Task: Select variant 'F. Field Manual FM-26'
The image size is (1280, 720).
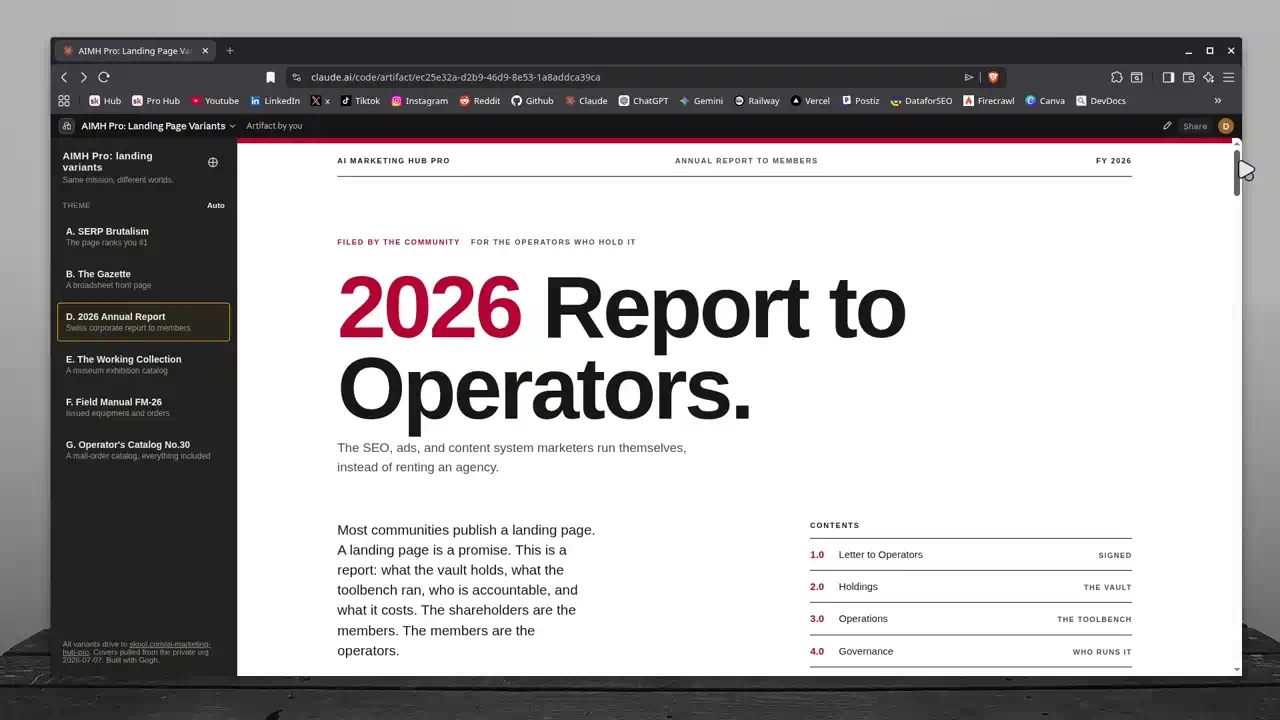Action: coord(143,407)
